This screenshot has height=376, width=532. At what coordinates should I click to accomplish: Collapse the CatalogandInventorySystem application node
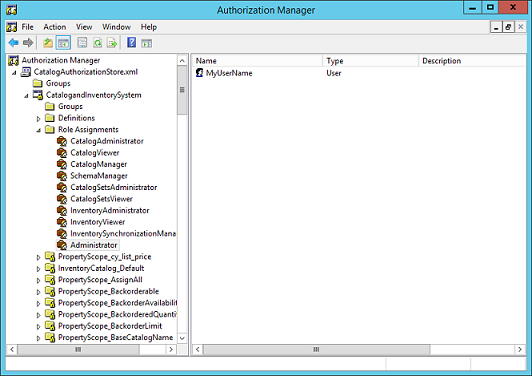pos(26,96)
